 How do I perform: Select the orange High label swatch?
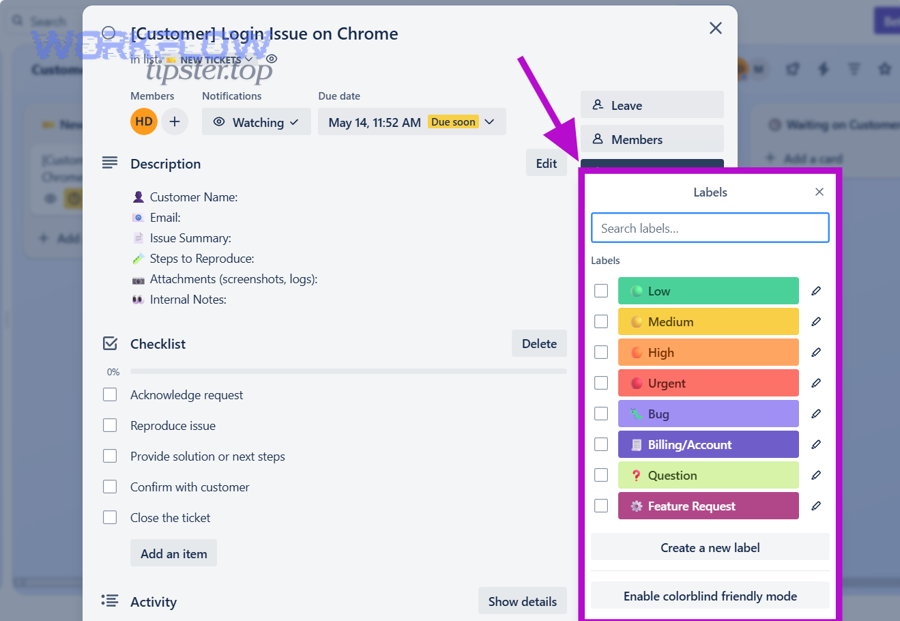point(708,352)
